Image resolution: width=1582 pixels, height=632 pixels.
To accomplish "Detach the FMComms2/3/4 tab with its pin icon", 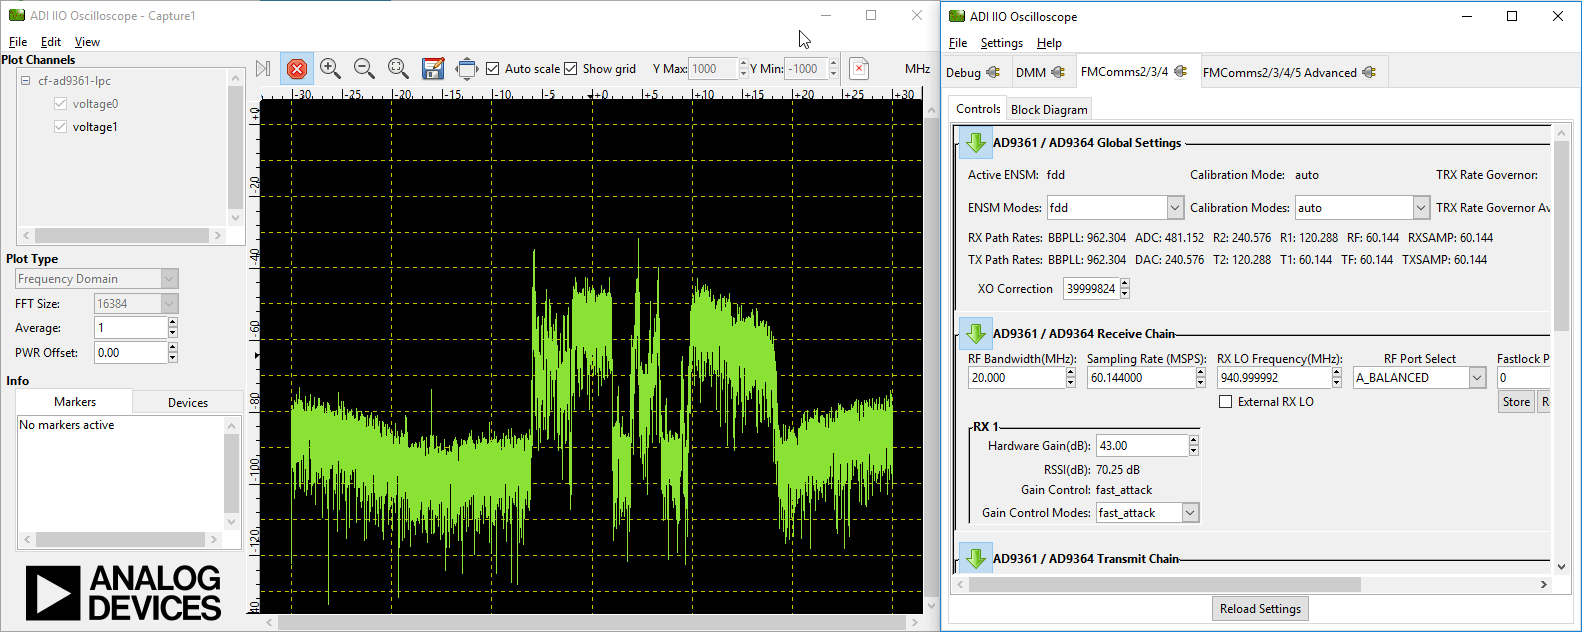I will pos(1181,72).
